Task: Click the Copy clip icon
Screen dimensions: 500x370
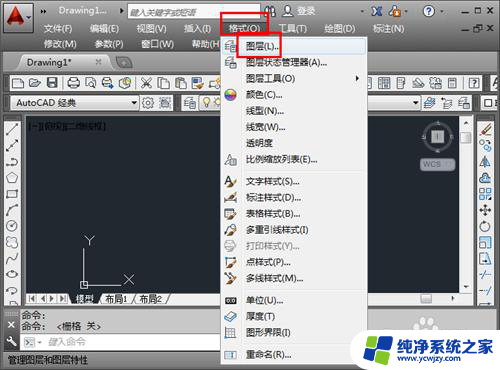Action: [x=163, y=83]
